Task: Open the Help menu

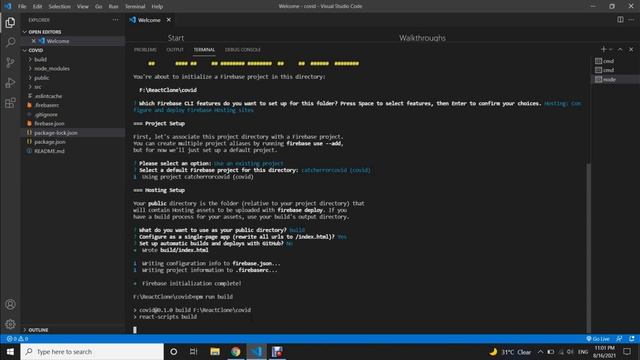Action: click(157, 7)
